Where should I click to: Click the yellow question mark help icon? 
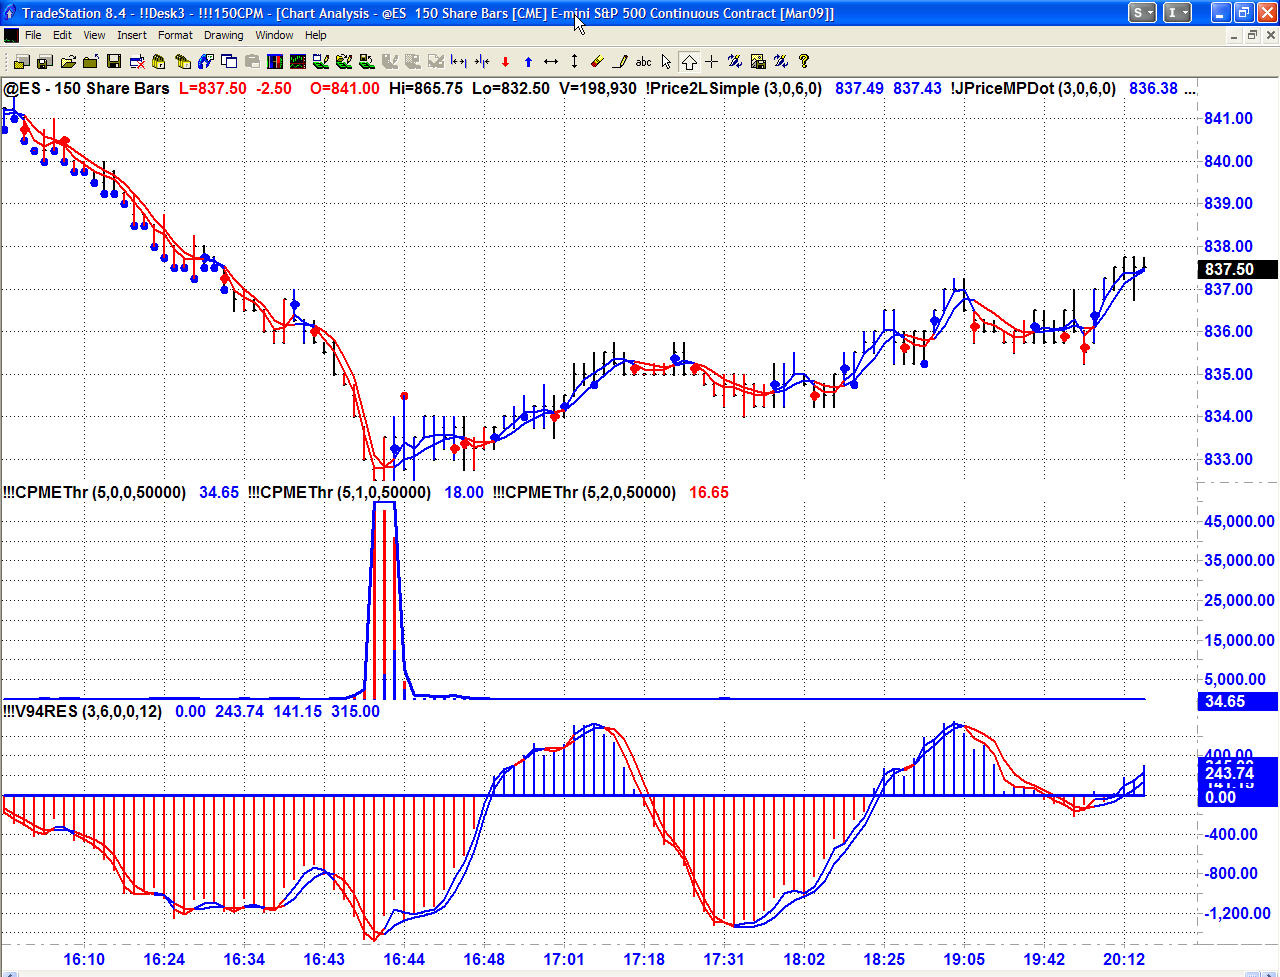point(804,62)
